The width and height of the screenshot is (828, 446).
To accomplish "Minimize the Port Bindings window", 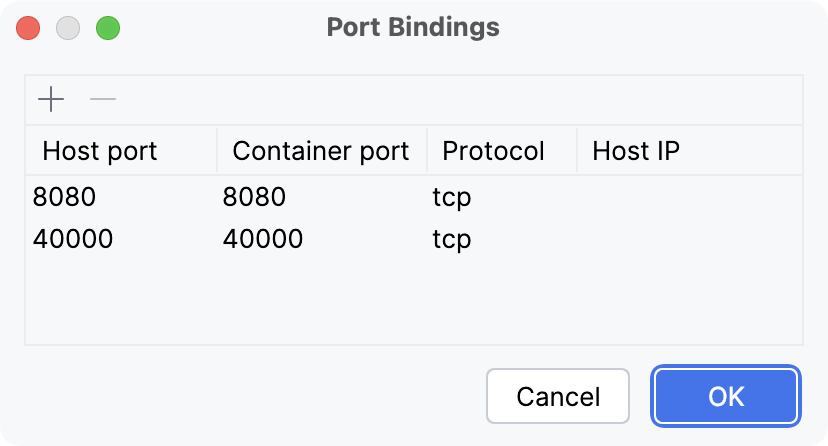I will (68, 27).
